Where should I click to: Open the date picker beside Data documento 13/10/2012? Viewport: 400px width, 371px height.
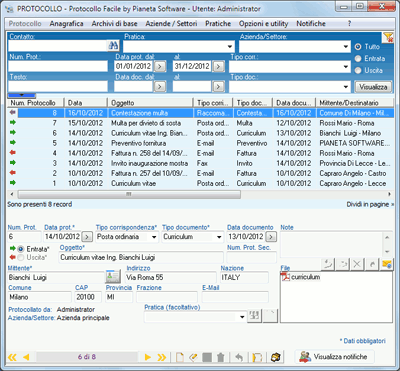coord(271,237)
